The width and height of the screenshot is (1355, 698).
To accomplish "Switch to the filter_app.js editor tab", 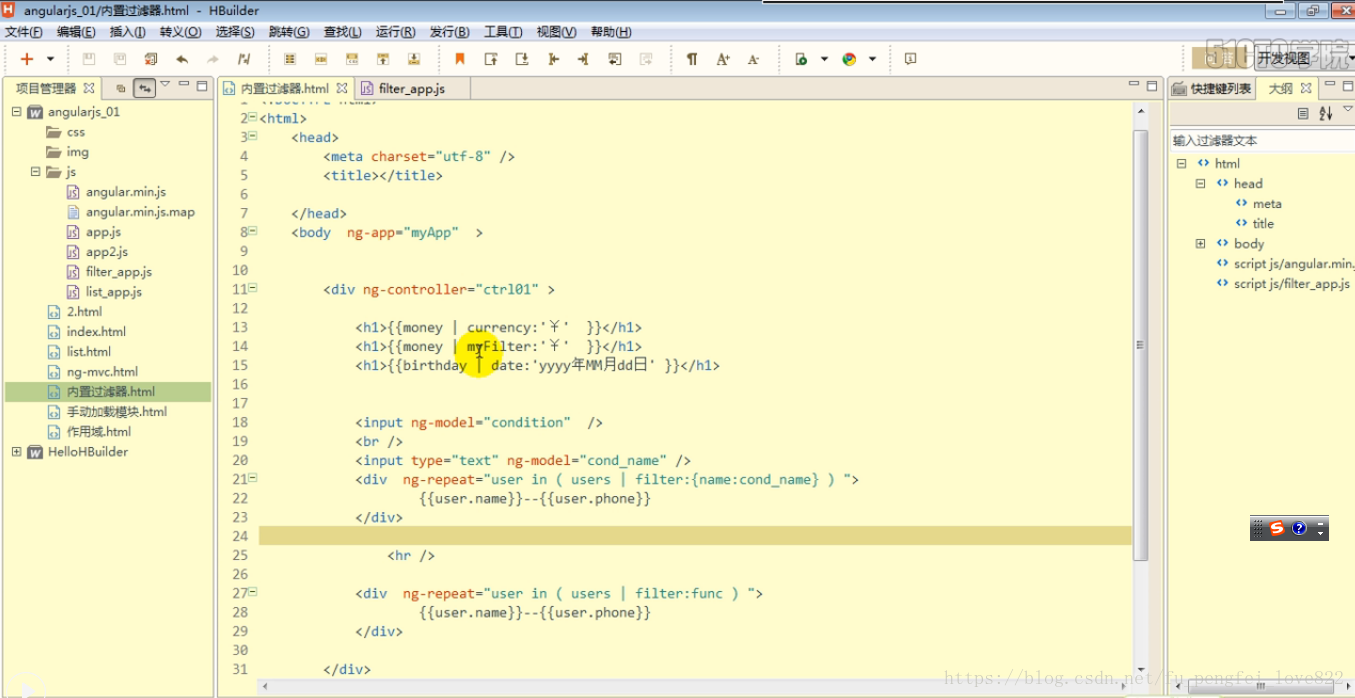I will coord(411,88).
